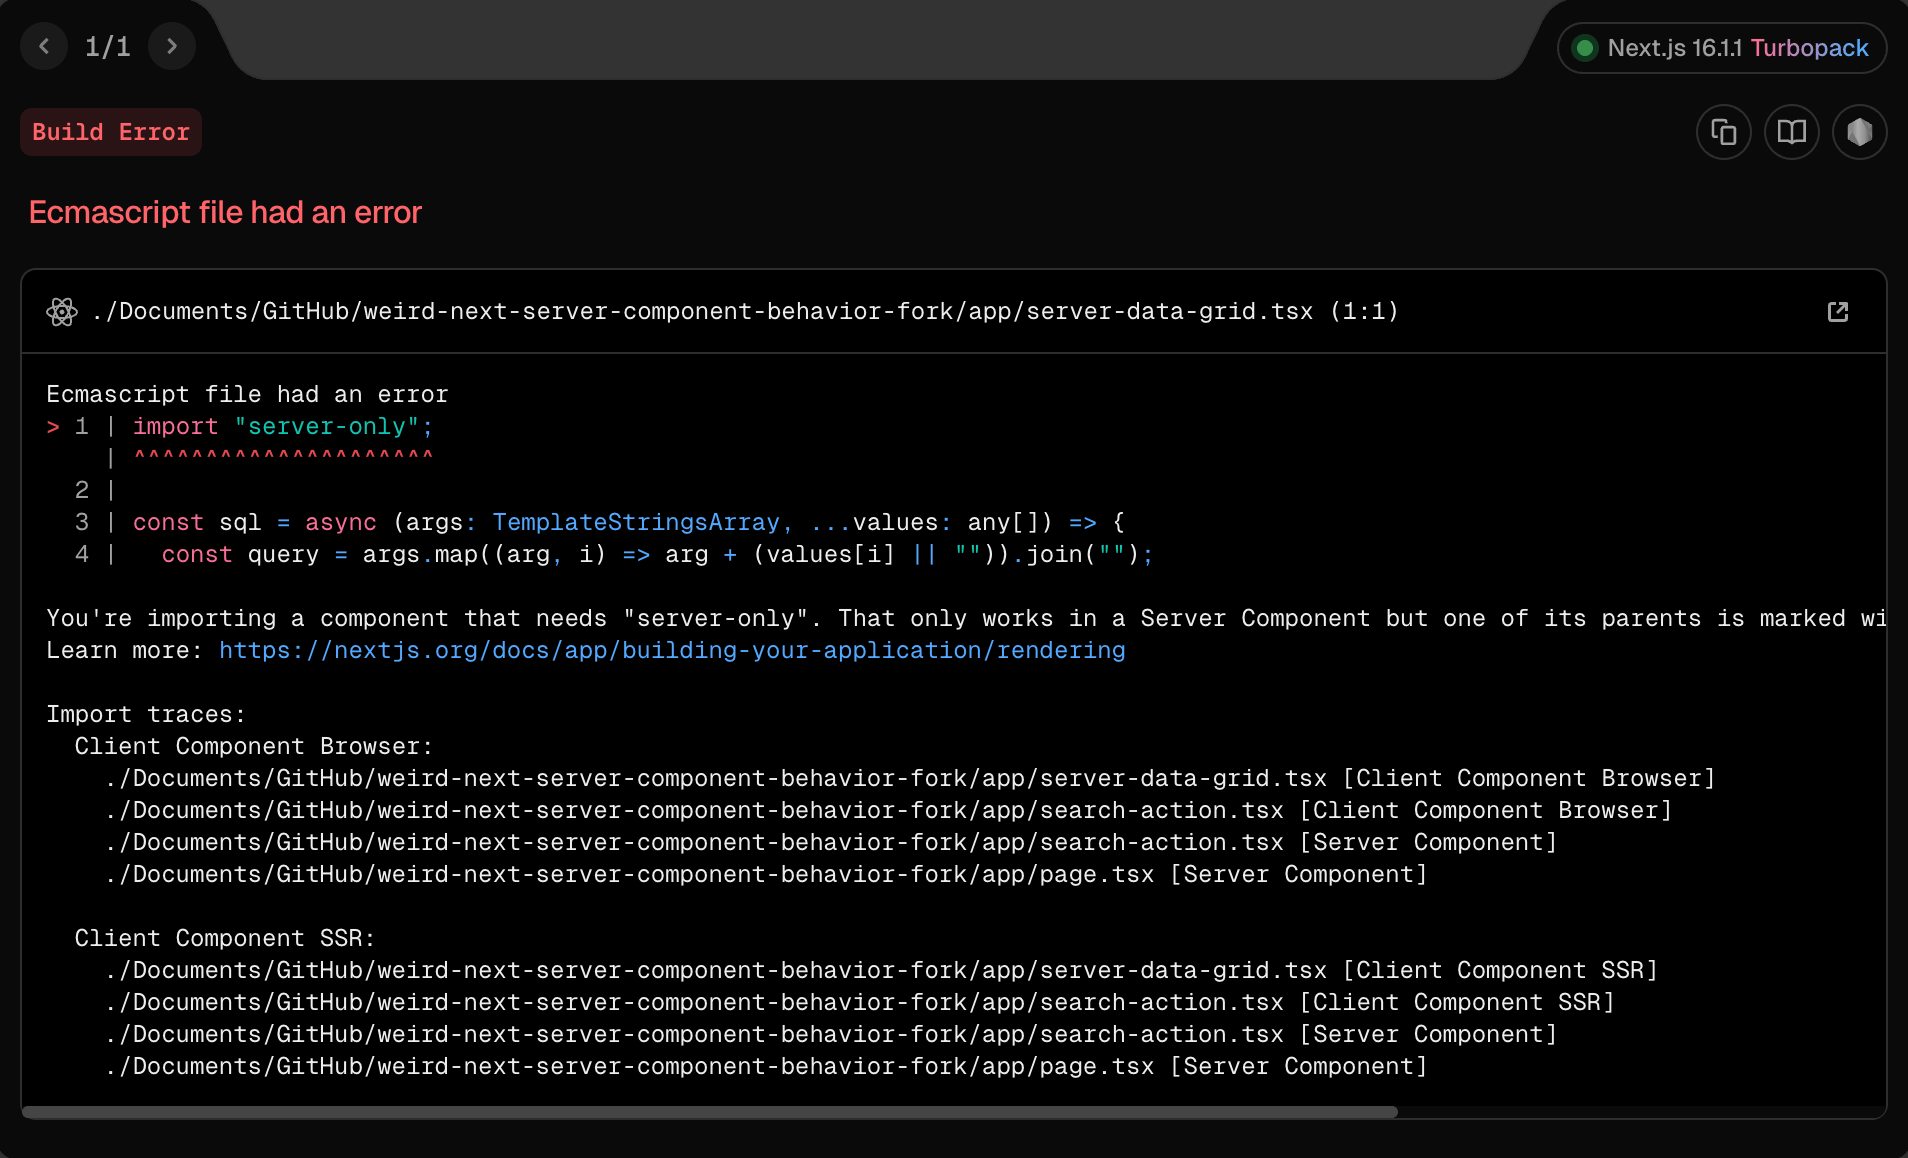Image resolution: width=1908 pixels, height=1158 pixels.
Task: Click TemplateStringsArray type in line 3
Action: (x=636, y=522)
